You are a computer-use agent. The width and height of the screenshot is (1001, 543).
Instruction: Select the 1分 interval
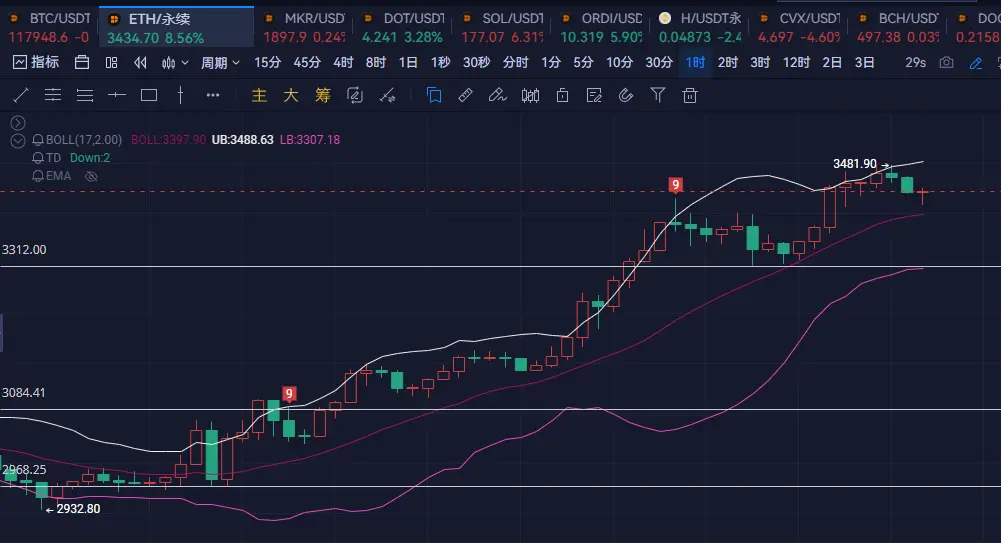pos(551,63)
